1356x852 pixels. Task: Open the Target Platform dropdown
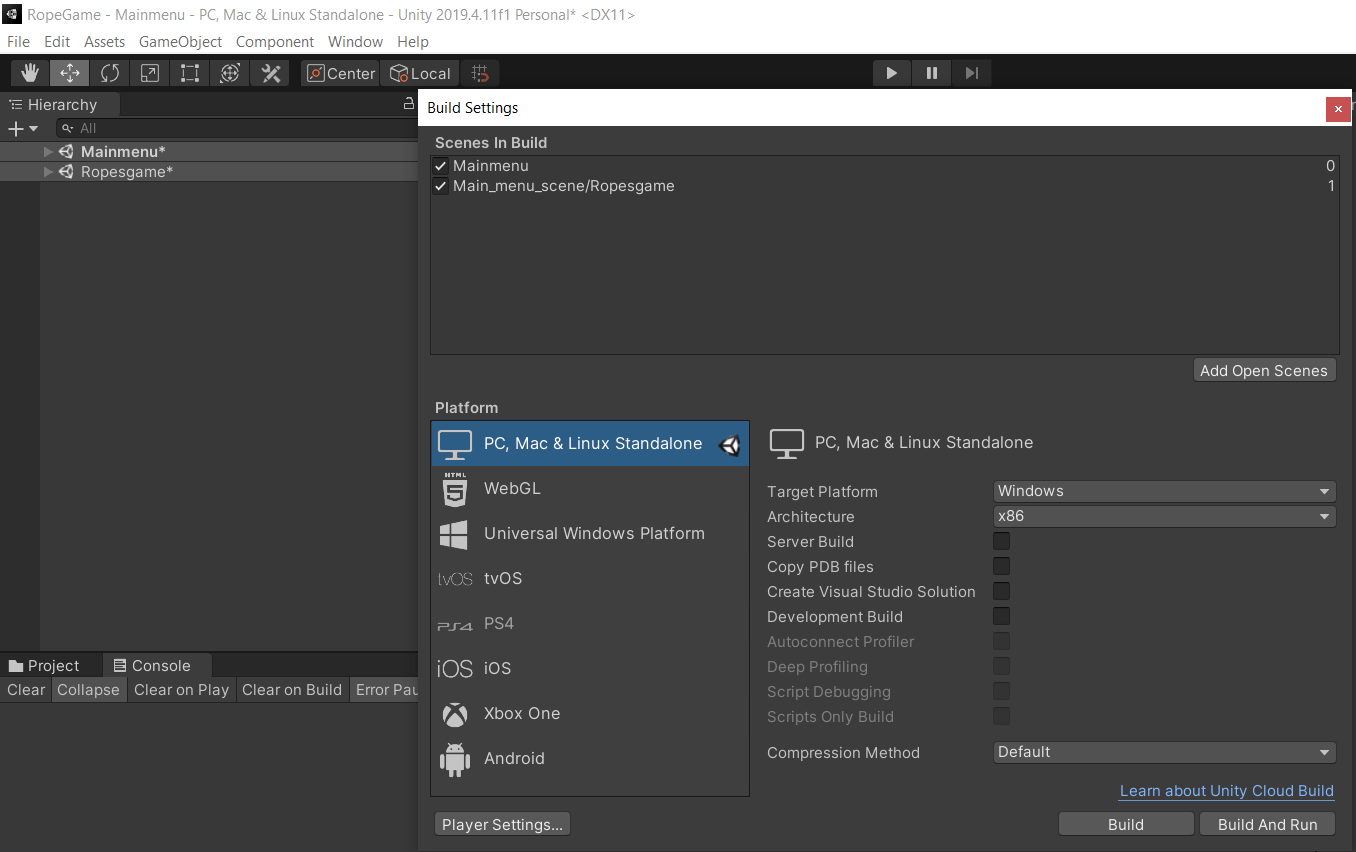pyautogui.click(x=1165, y=491)
